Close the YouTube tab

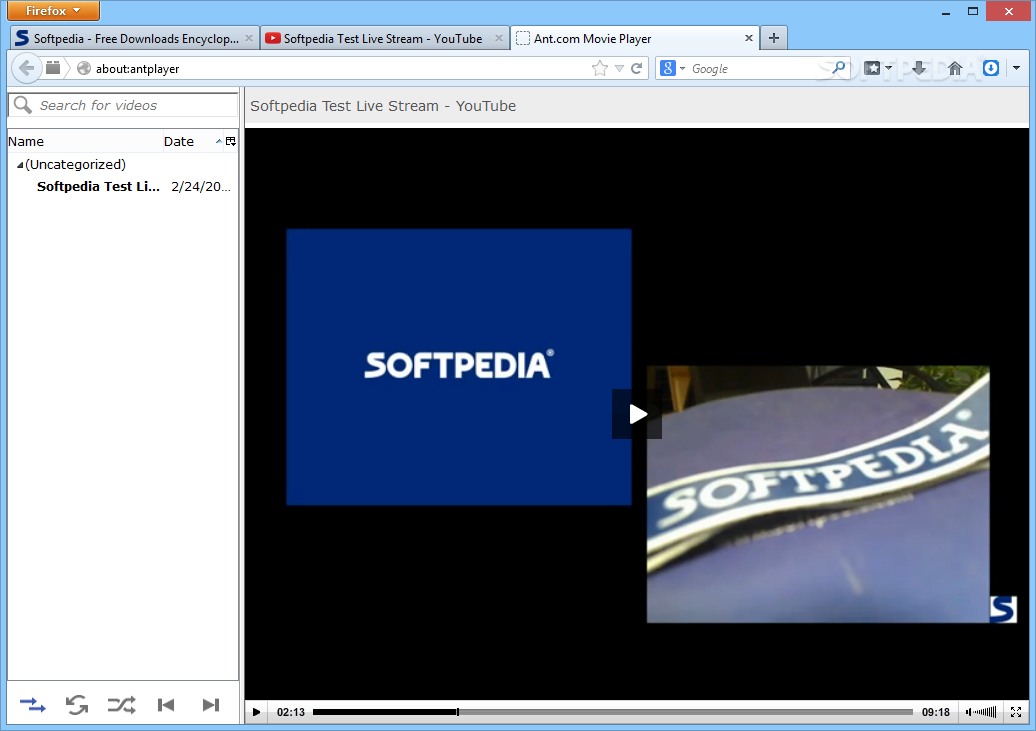(499, 38)
